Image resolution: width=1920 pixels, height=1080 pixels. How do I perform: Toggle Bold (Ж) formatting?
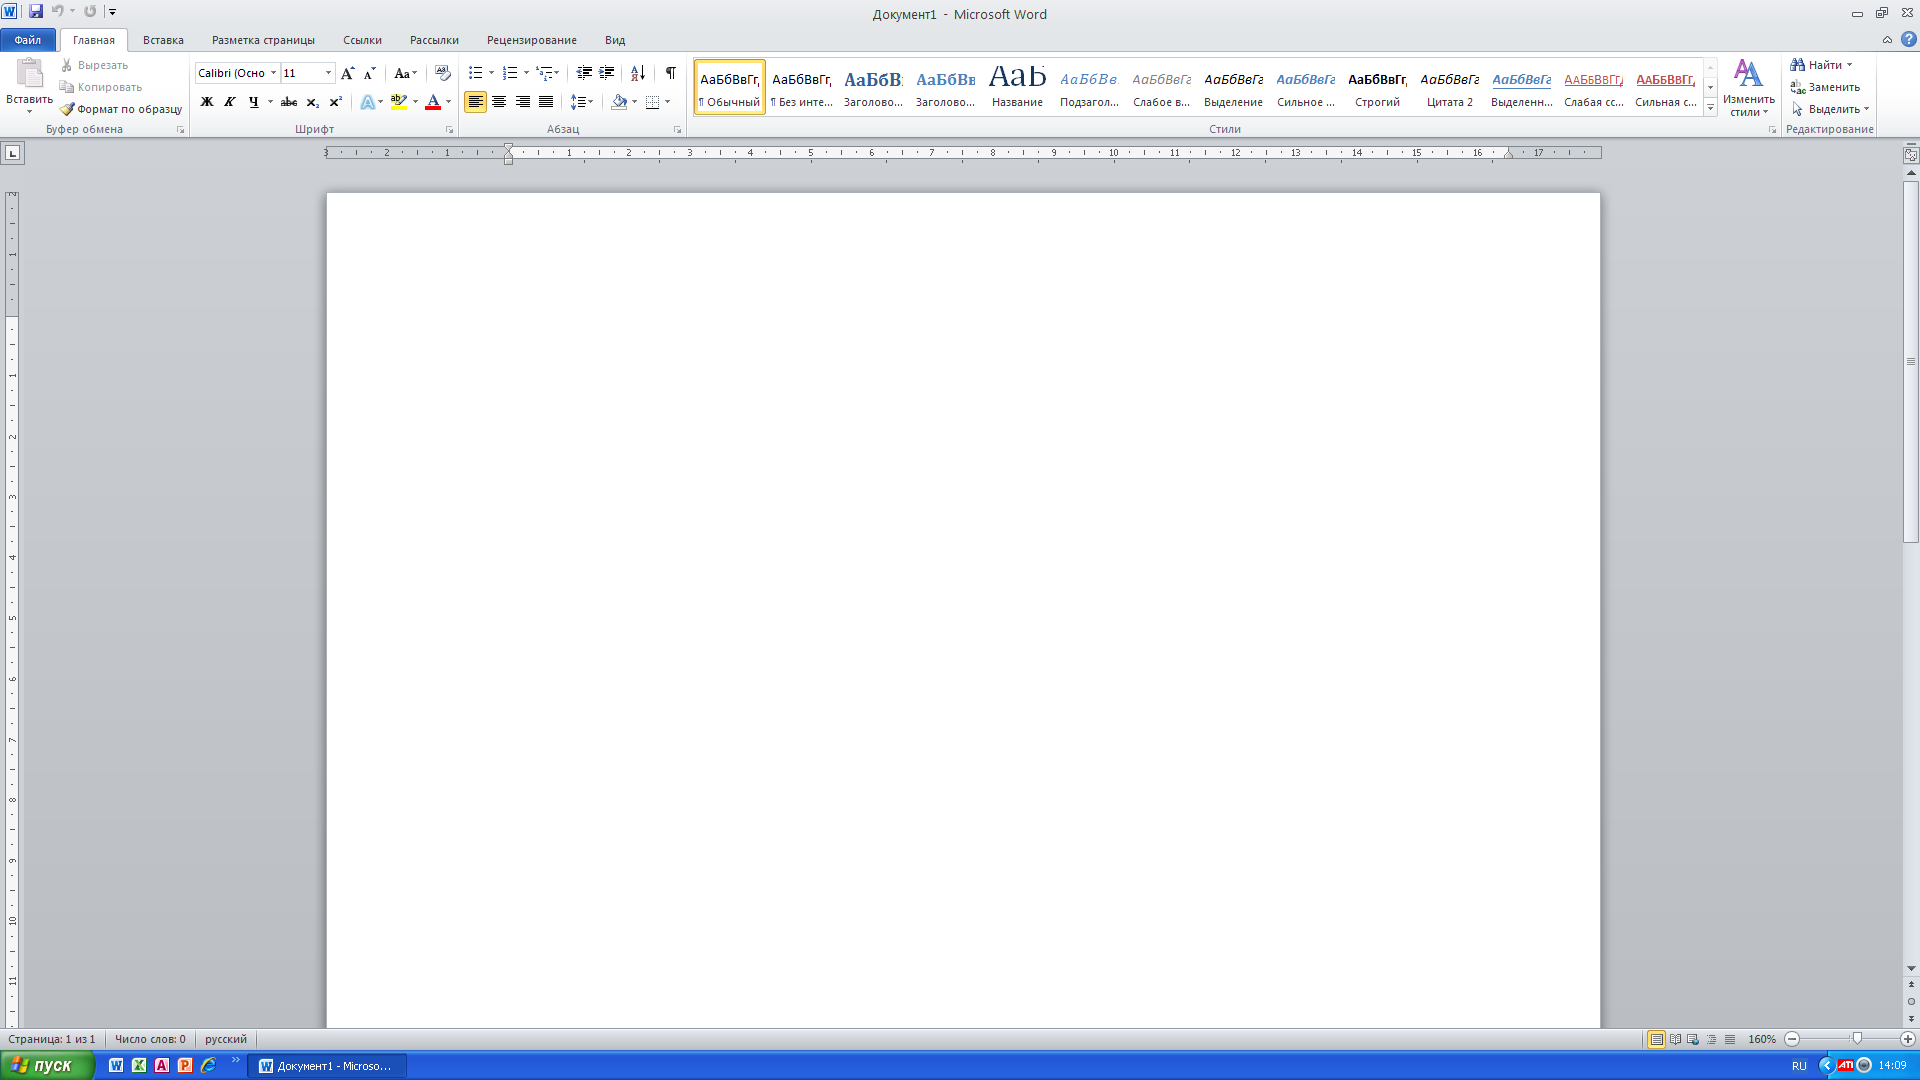click(x=207, y=102)
